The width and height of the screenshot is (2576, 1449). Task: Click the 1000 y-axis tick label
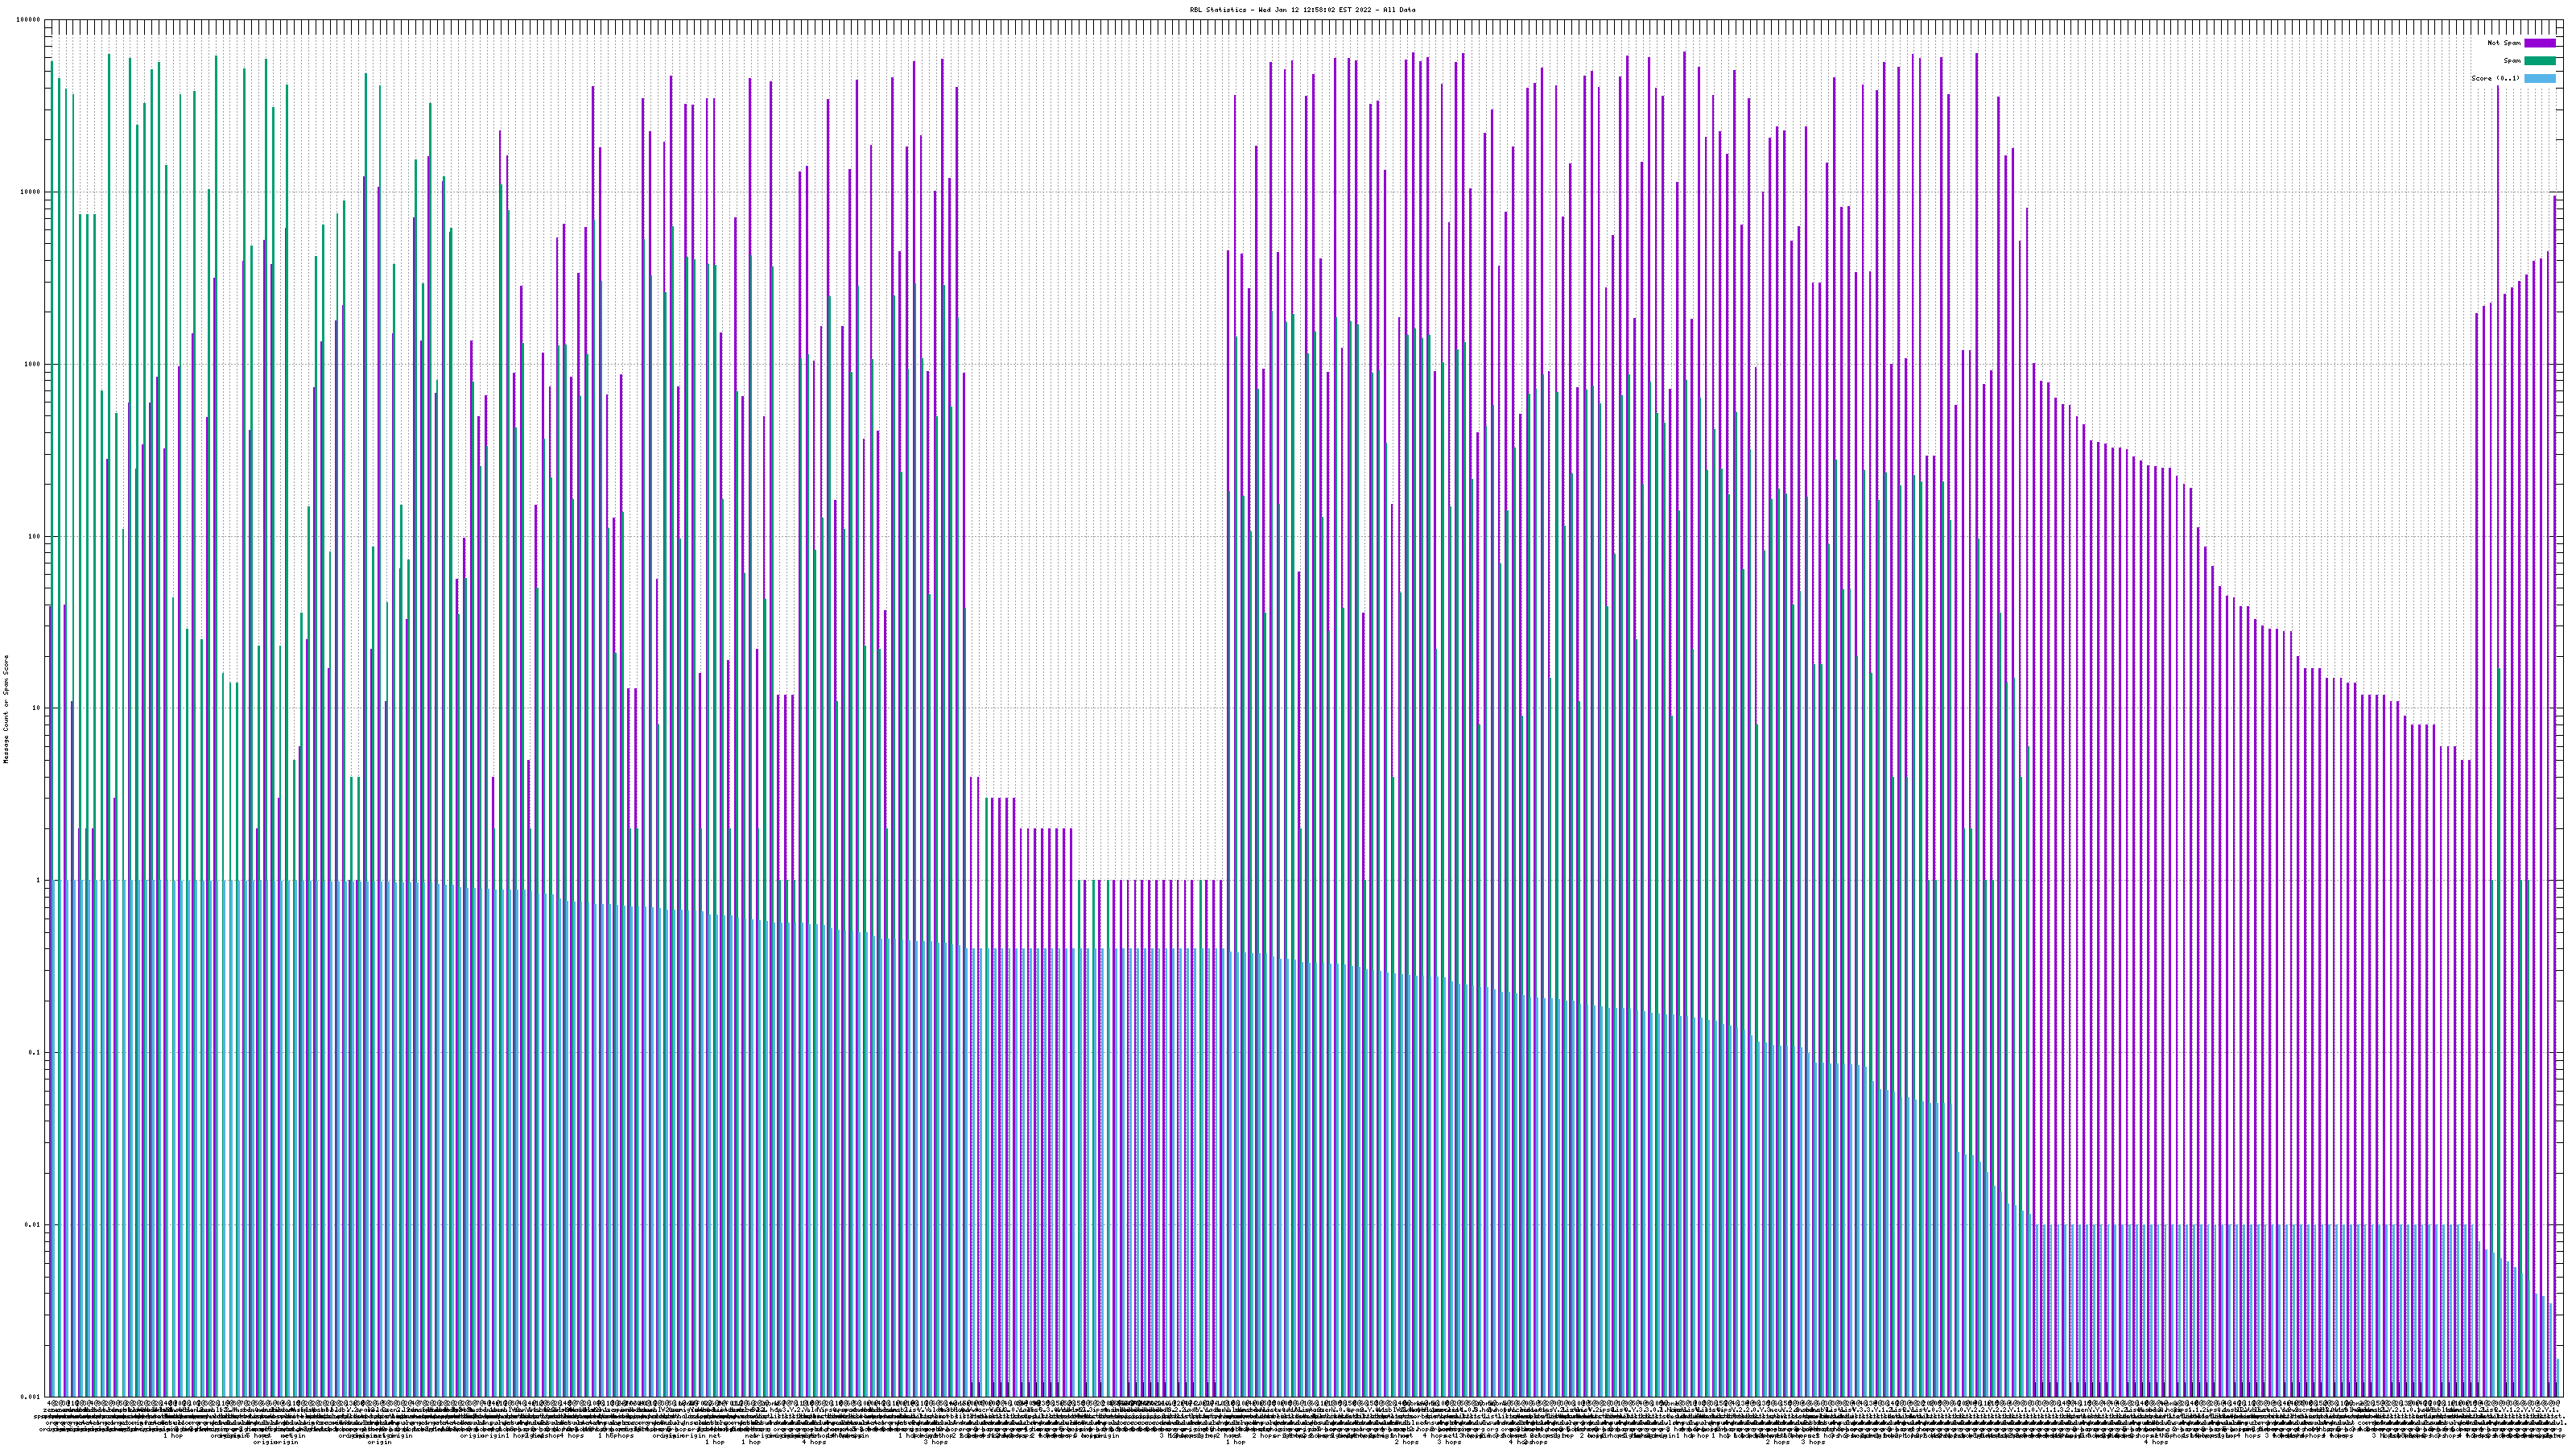tap(32, 364)
